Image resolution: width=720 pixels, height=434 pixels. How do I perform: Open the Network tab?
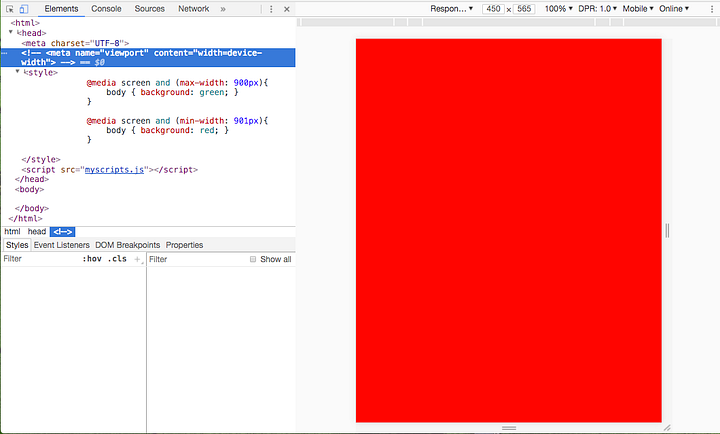tap(193, 9)
